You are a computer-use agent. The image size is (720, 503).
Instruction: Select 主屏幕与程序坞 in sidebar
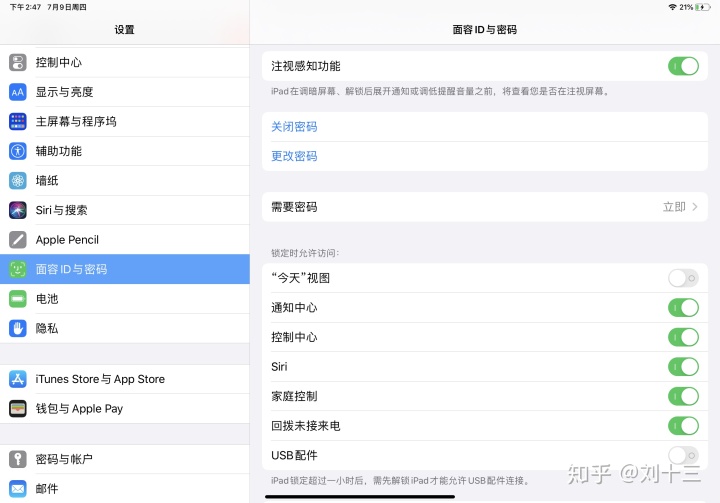125,121
